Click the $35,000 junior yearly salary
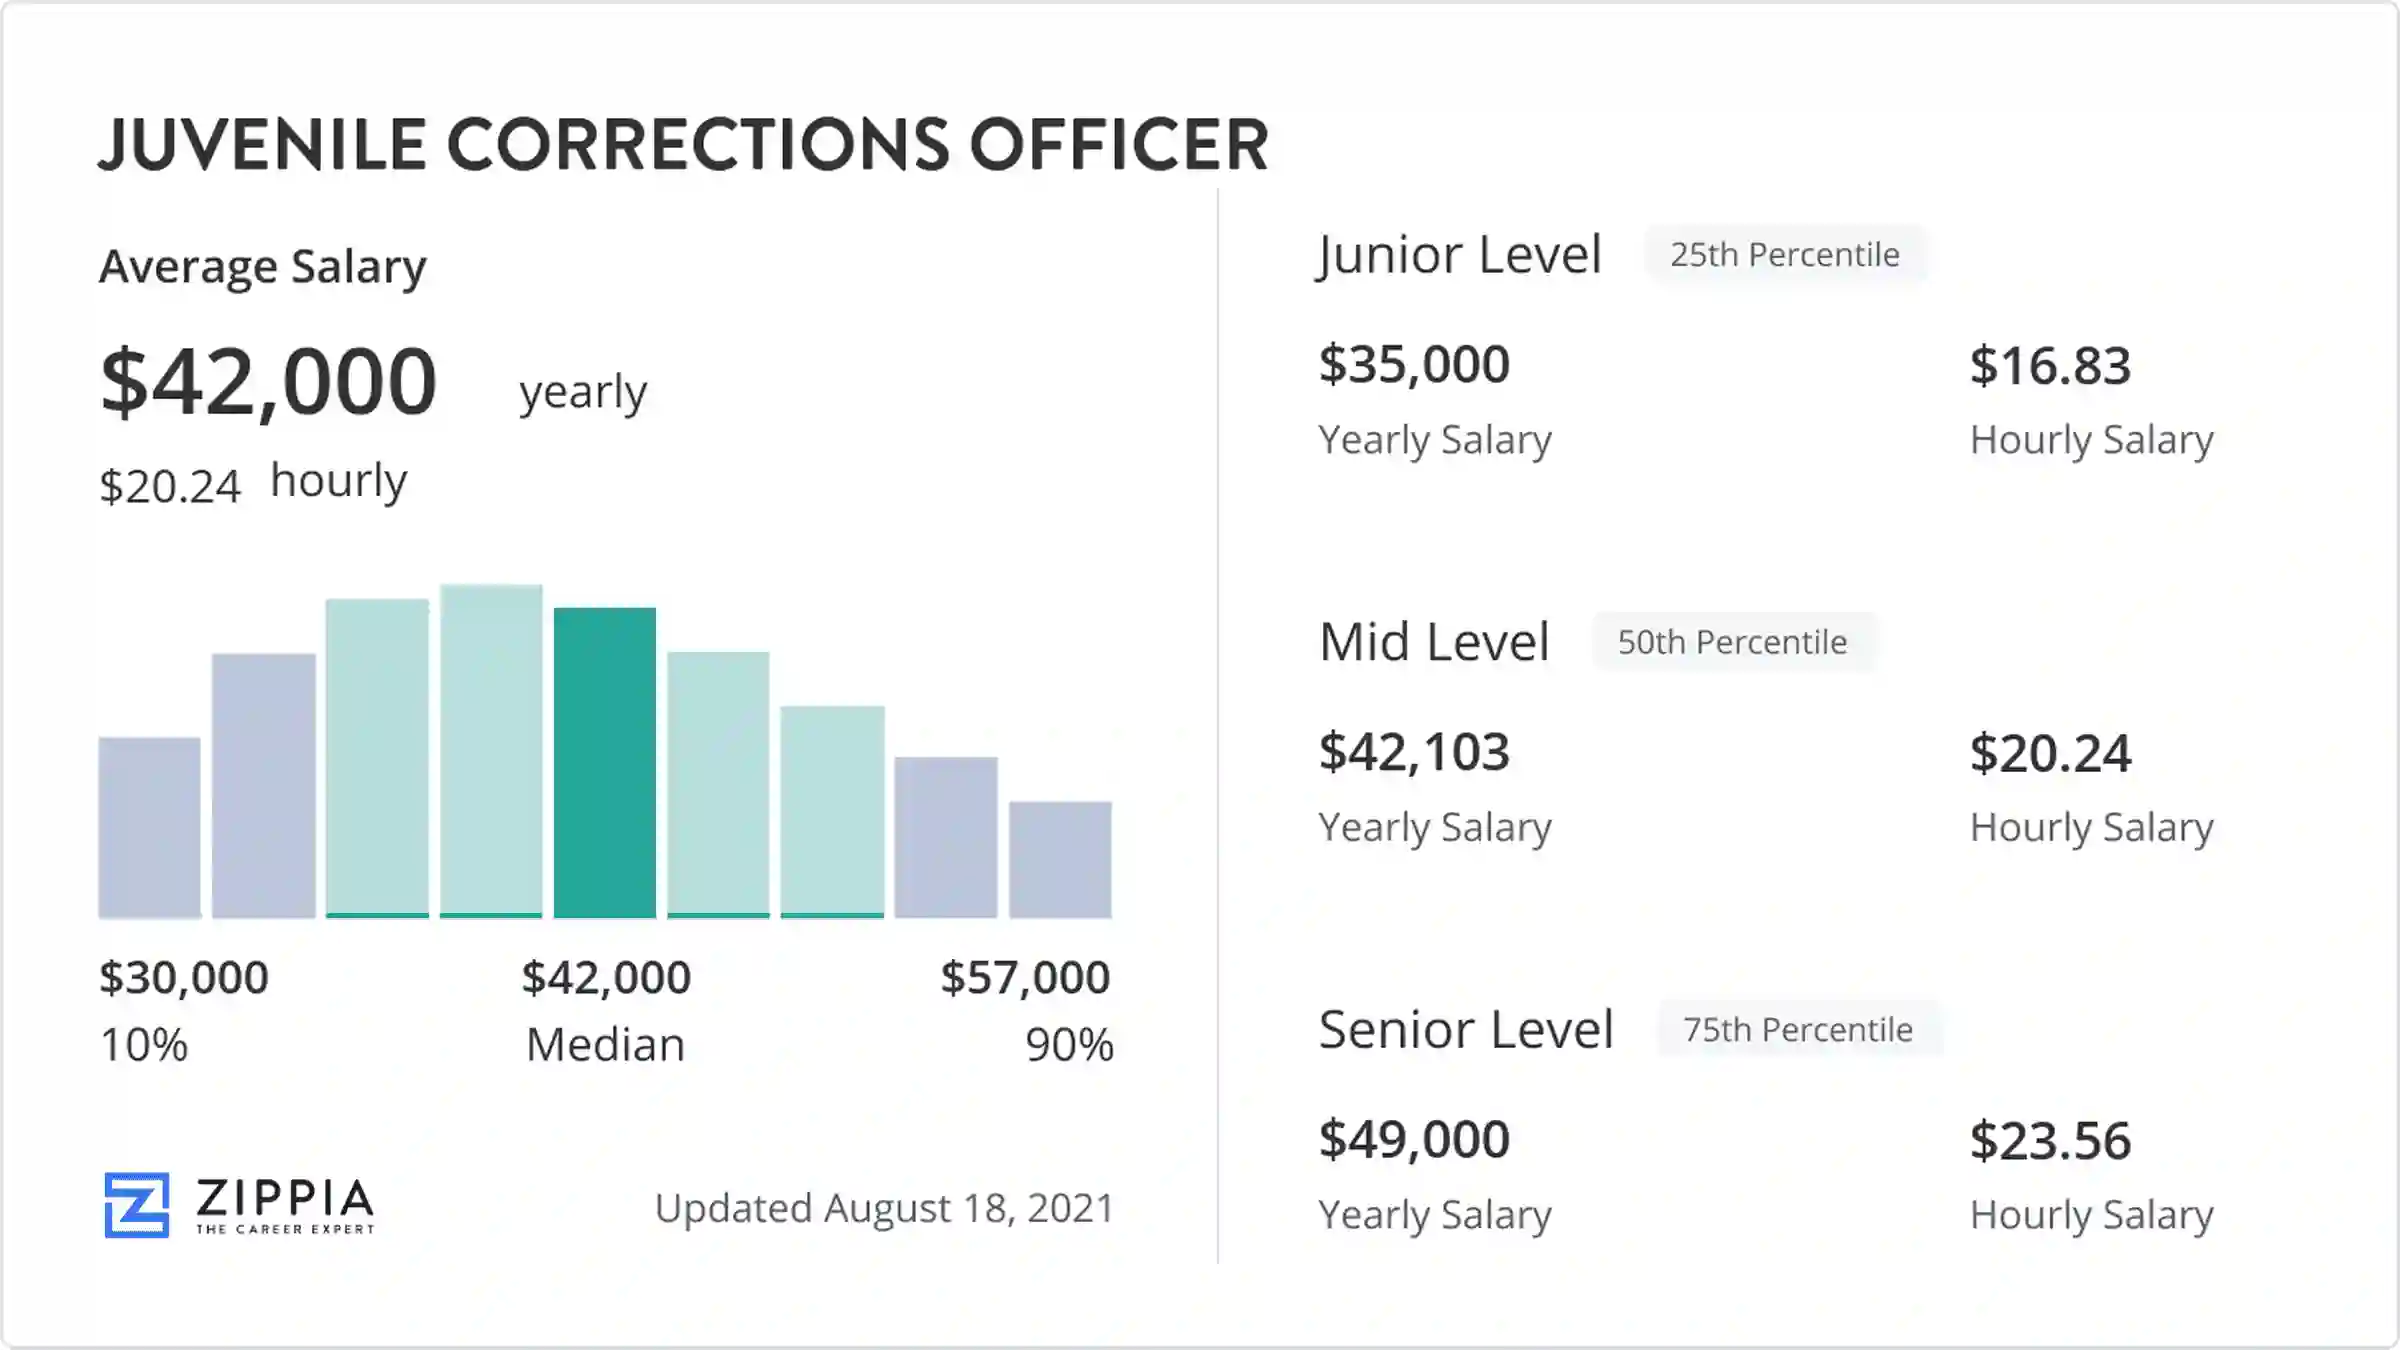Screen dimensions: 2400x1350 pos(1414,365)
